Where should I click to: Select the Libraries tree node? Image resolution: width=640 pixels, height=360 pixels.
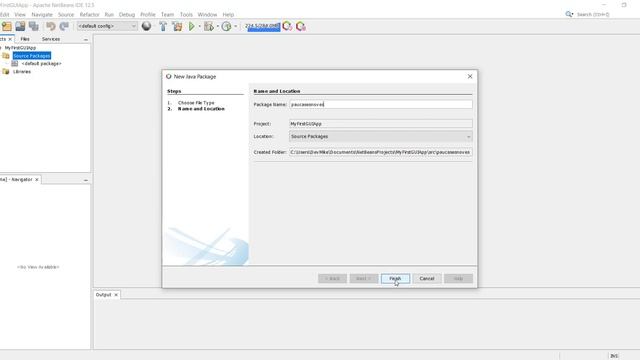coord(22,71)
